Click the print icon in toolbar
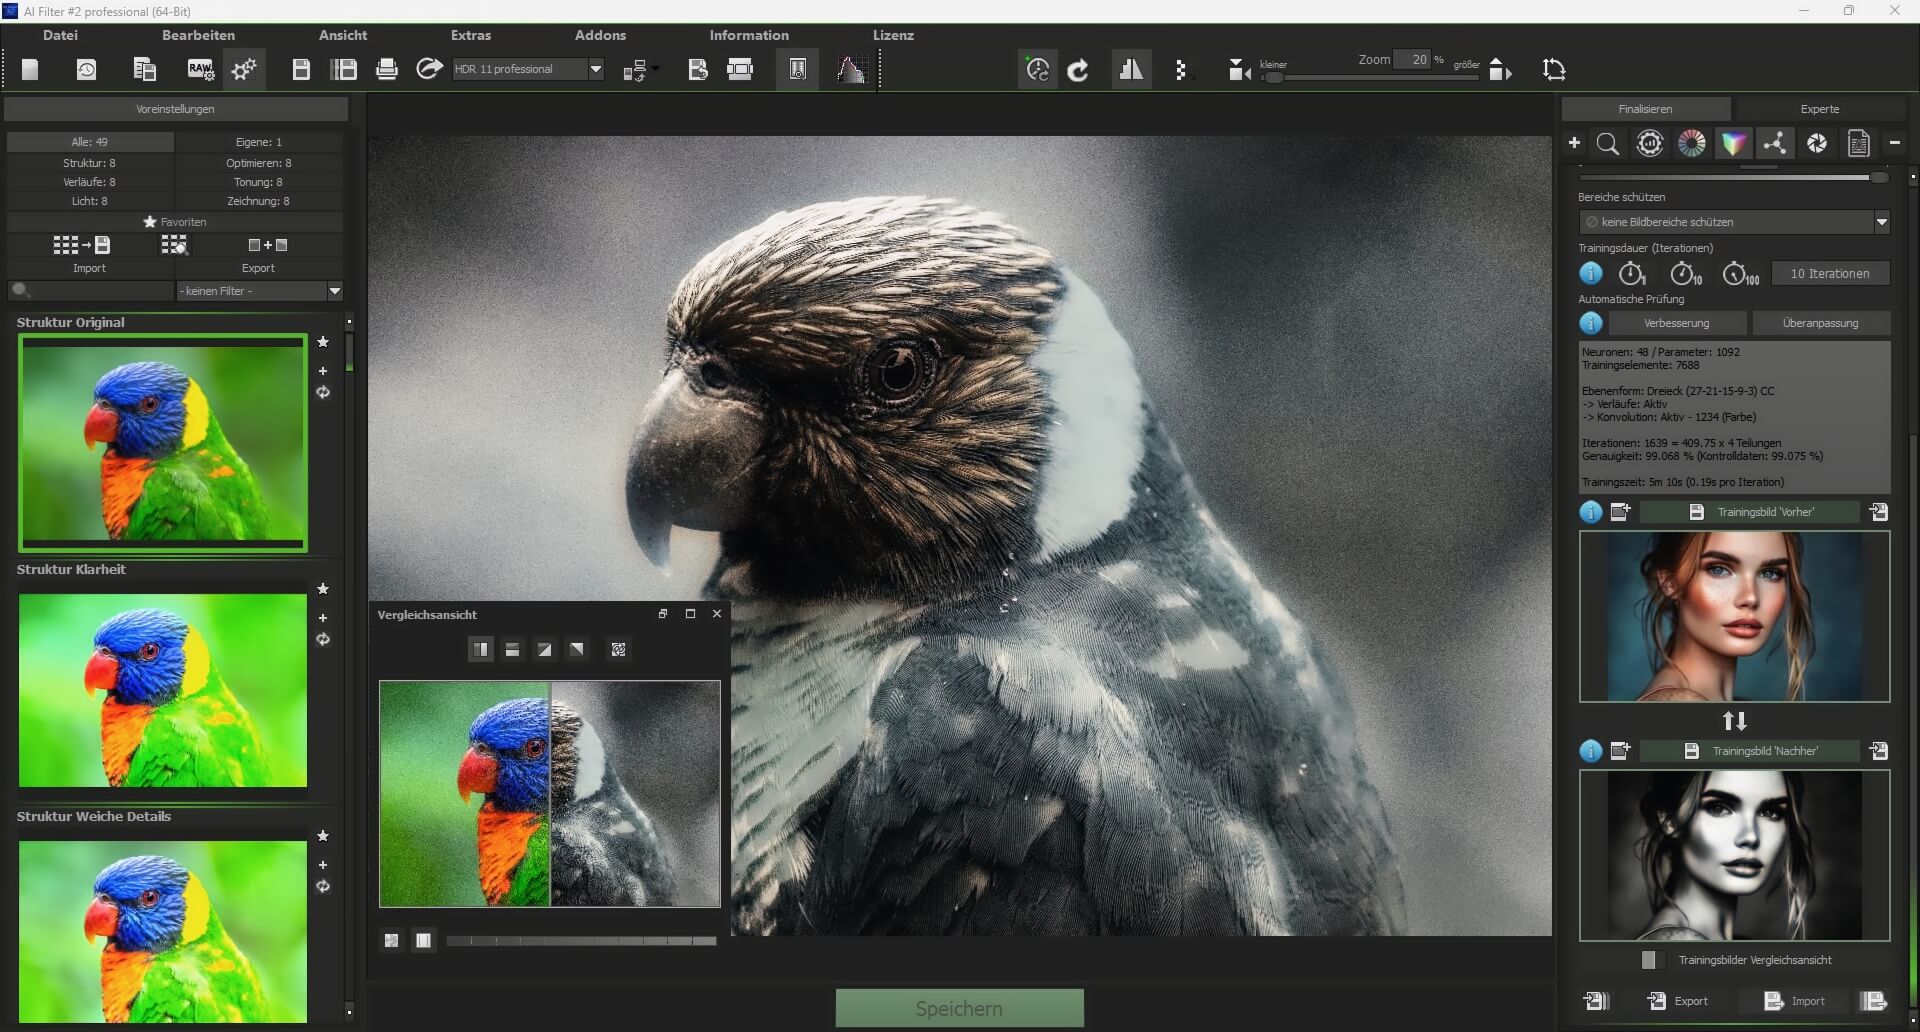The height and width of the screenshot is (1032, 1920). coord(387,69)
